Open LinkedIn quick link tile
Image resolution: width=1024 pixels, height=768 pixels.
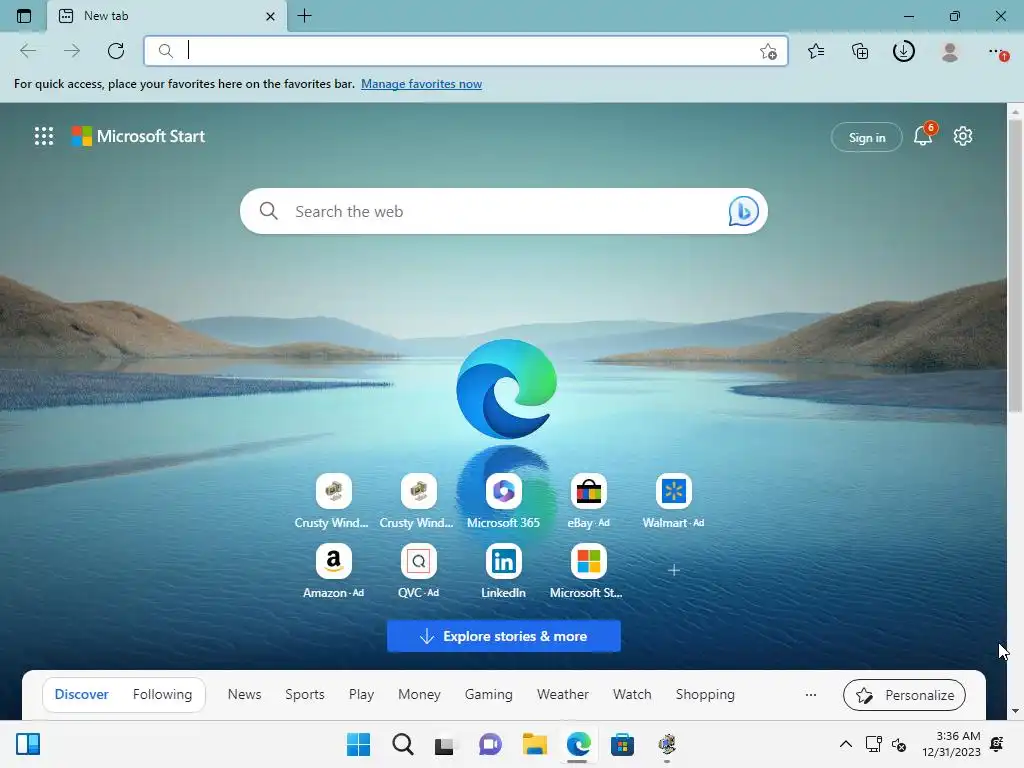point(504,571)
